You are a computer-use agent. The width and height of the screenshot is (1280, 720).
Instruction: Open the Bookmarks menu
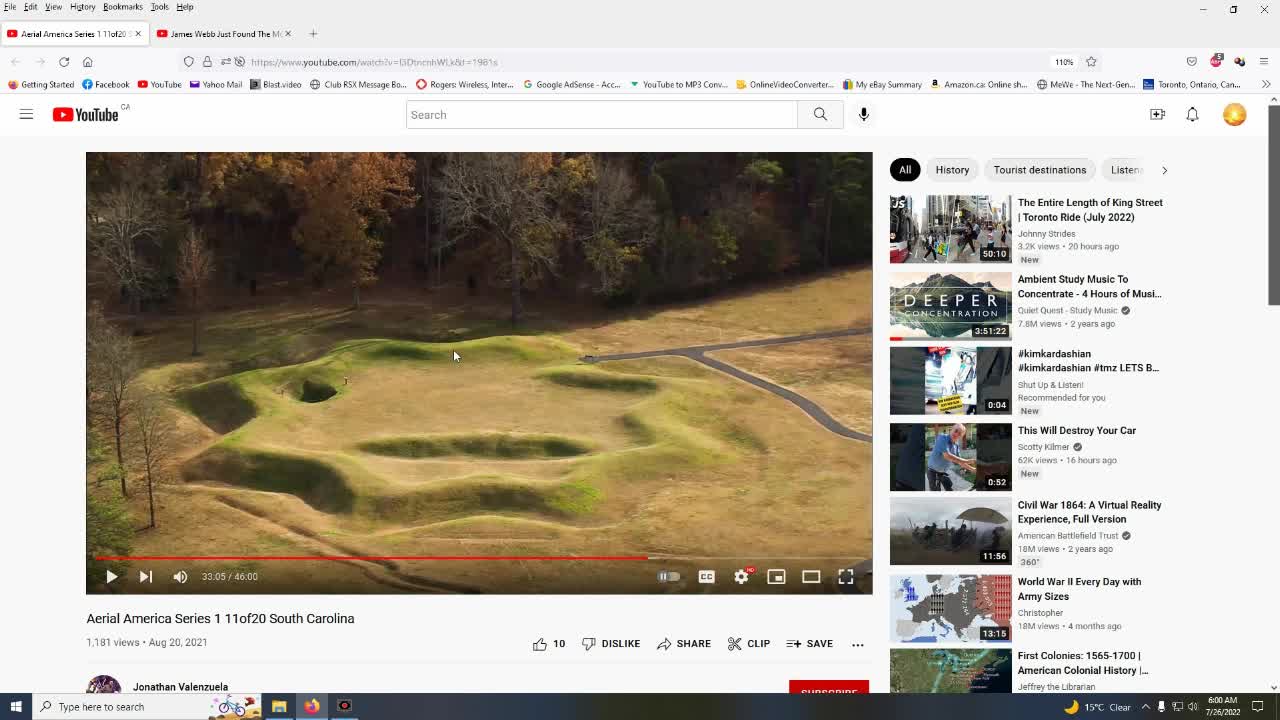(x=122, y=7)
